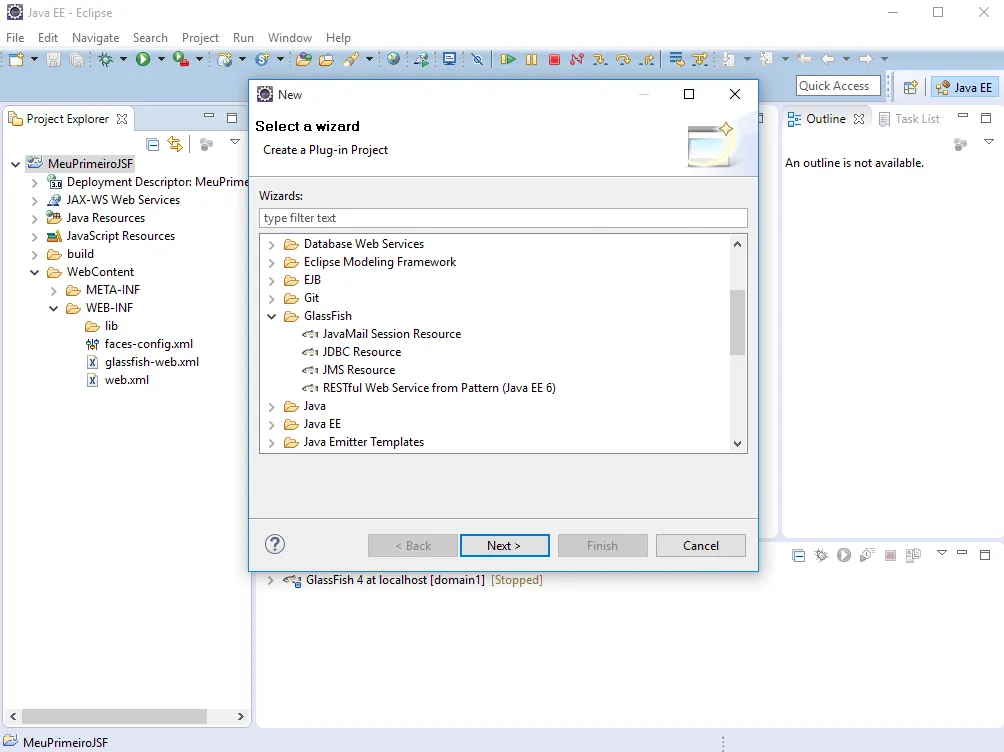Click the Step Over icon
Image resolution: width=1004 pixels, height=752 pixels.
click(x=623, y=60)
